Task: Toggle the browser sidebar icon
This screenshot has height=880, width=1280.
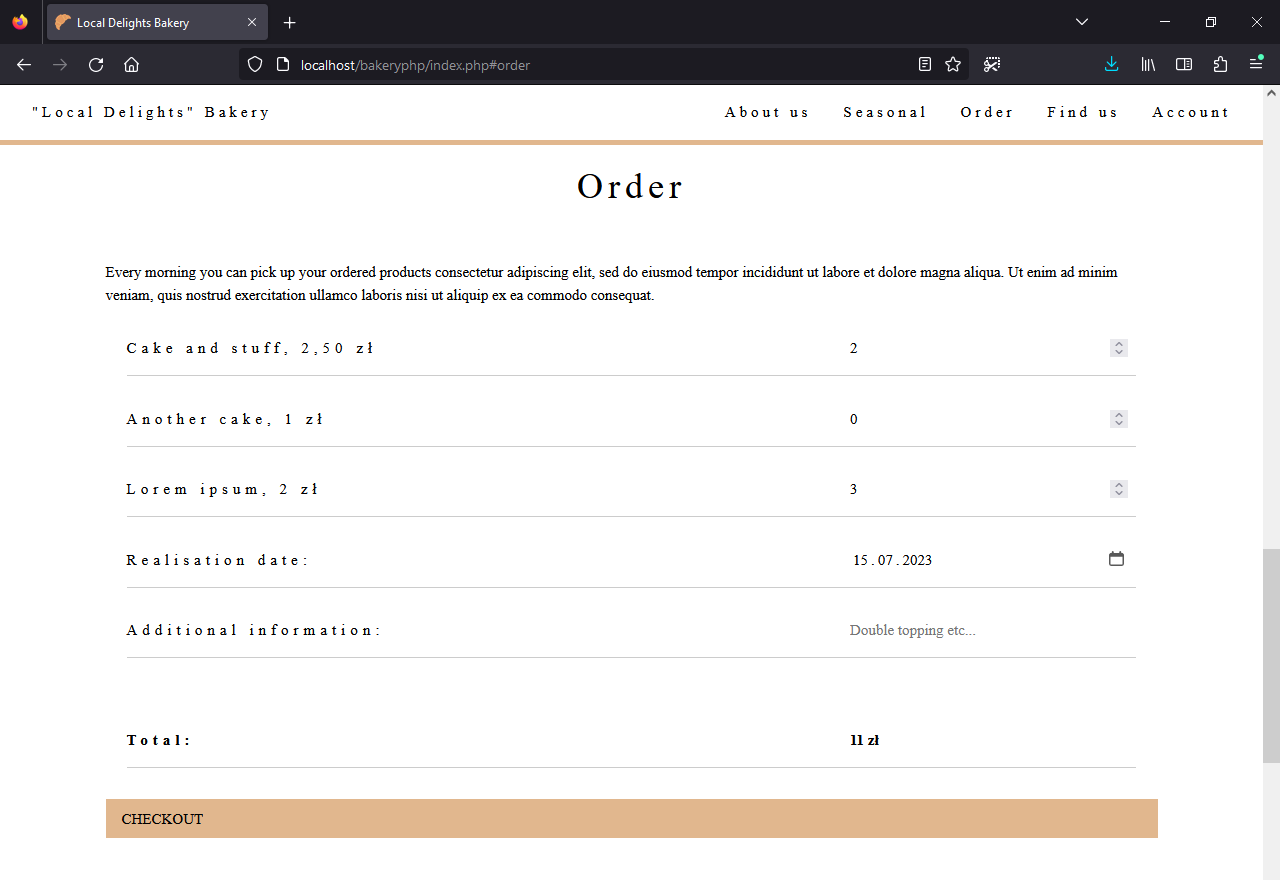Action: pyautogui.click(x=1184, y=65)
